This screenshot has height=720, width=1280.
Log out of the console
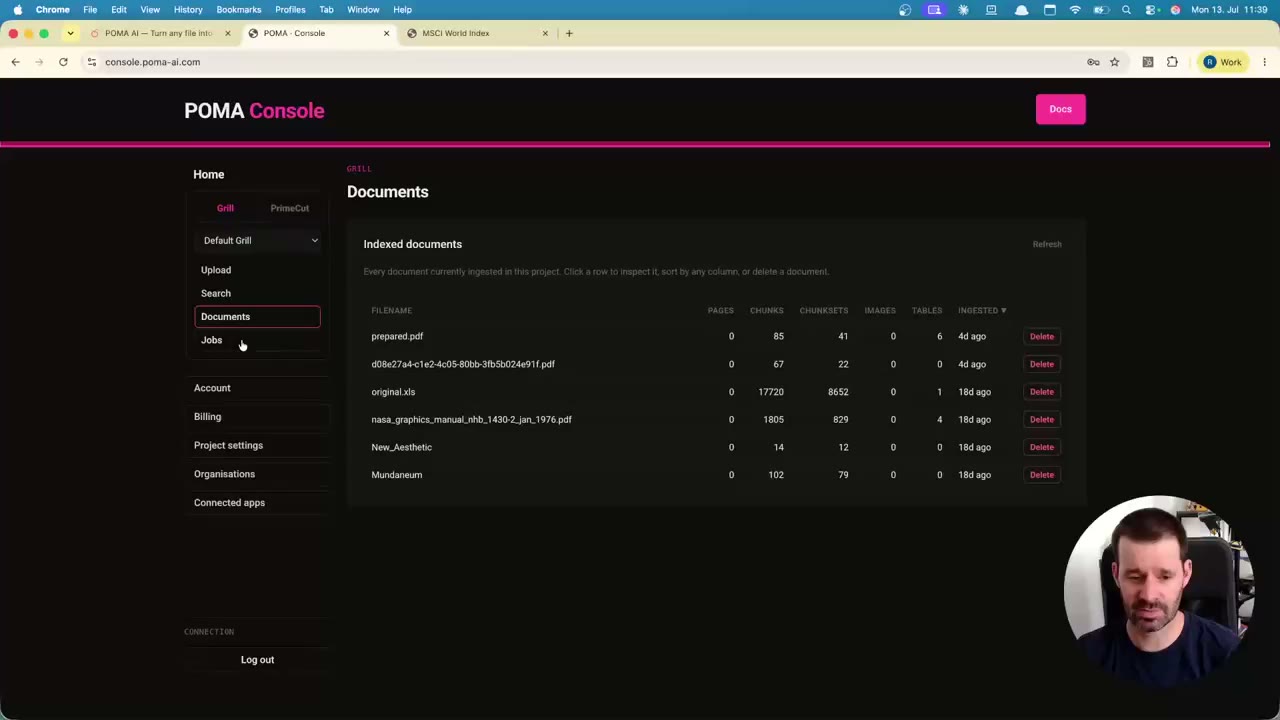pos(257,660)
